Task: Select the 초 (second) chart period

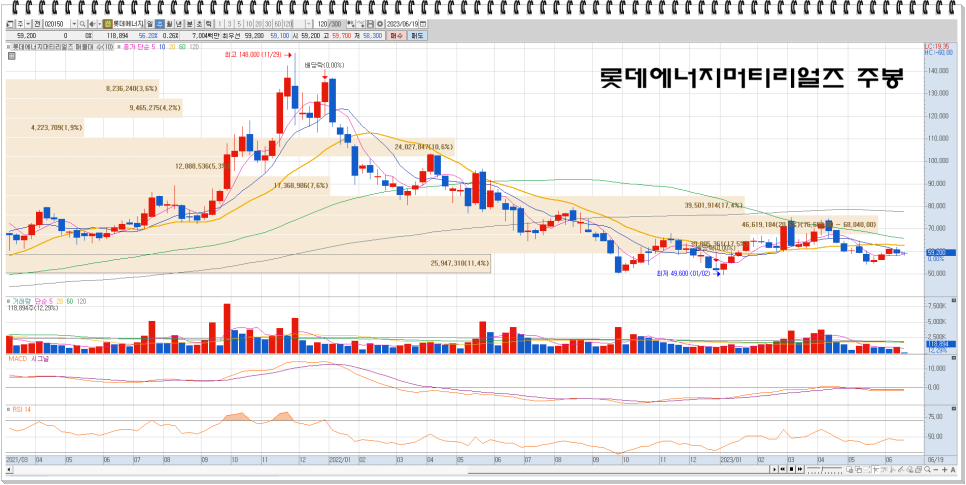Action: tap(199, 24)
